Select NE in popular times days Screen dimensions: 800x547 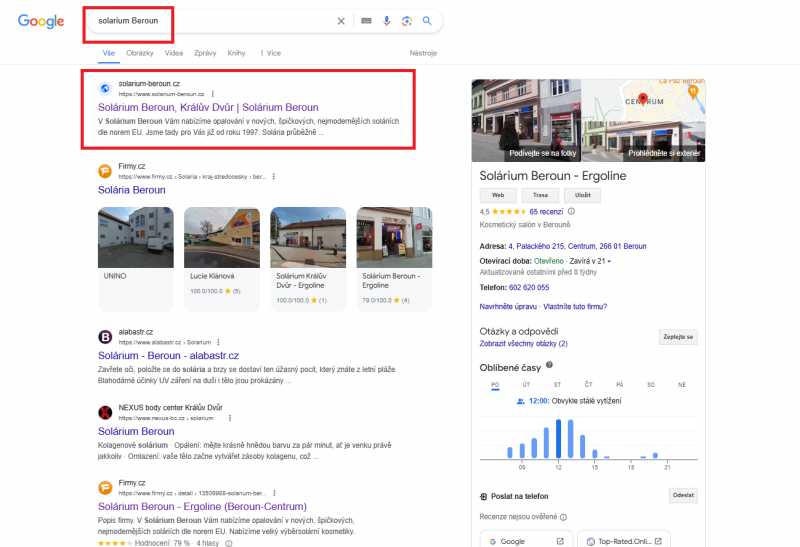[682, 385]
